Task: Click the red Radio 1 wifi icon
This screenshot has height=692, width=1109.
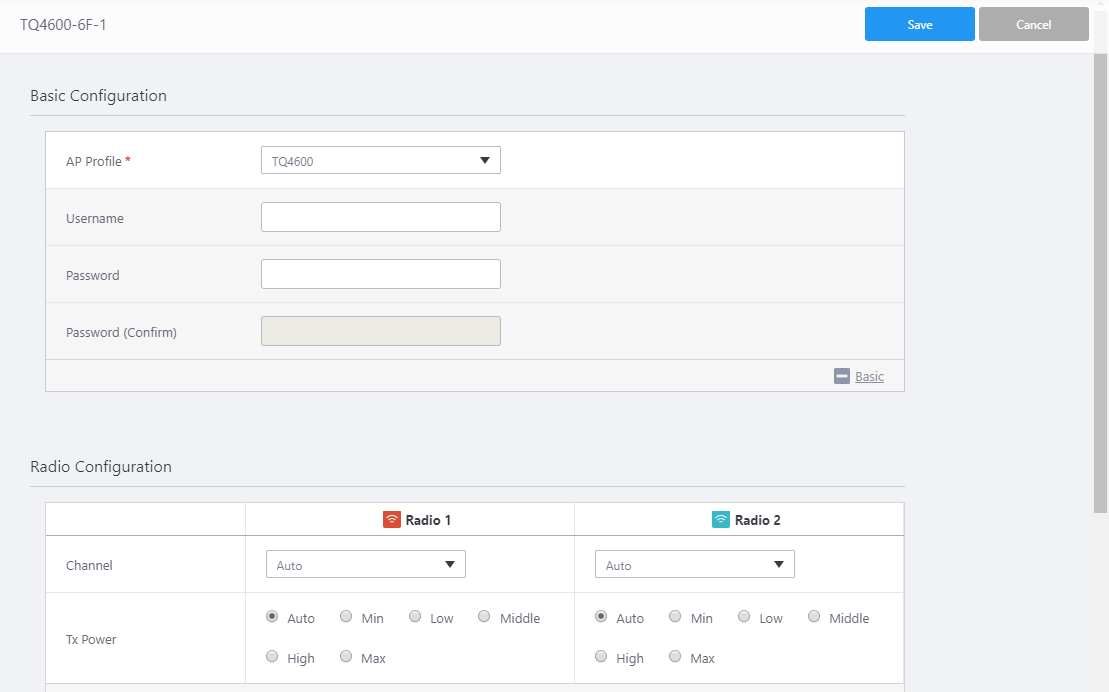Action: (x=392, y=519)
